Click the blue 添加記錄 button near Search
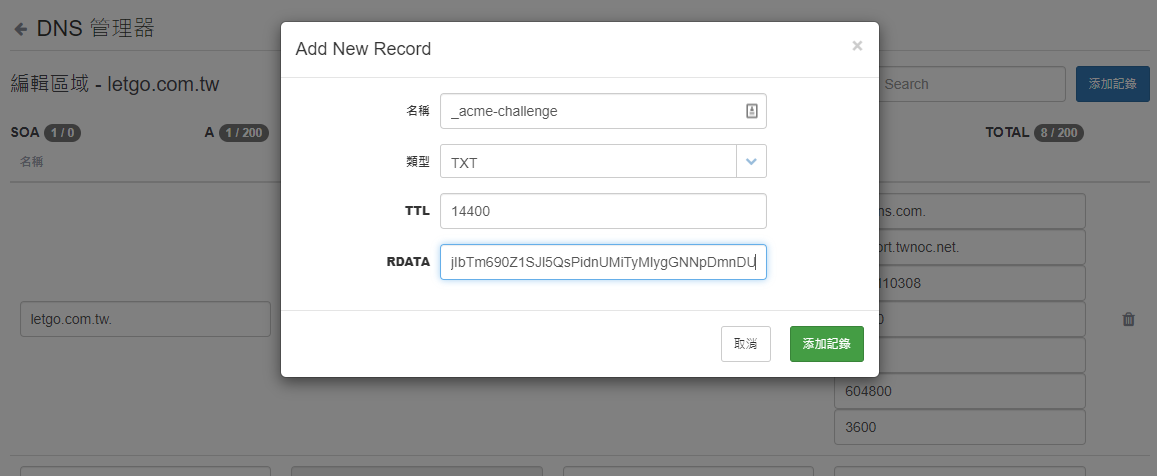 (x=1112, y=84)
